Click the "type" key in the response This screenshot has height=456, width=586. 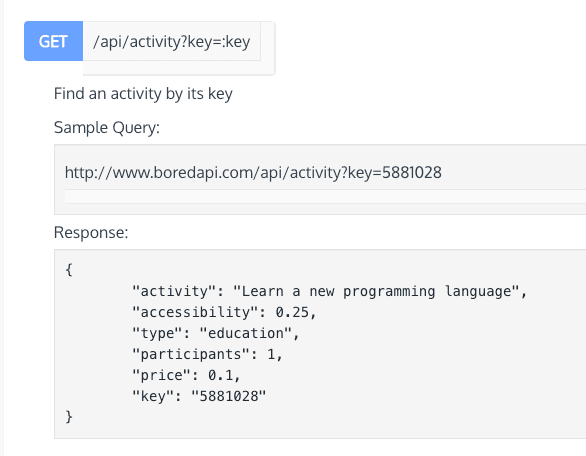(x=157, y=333)
